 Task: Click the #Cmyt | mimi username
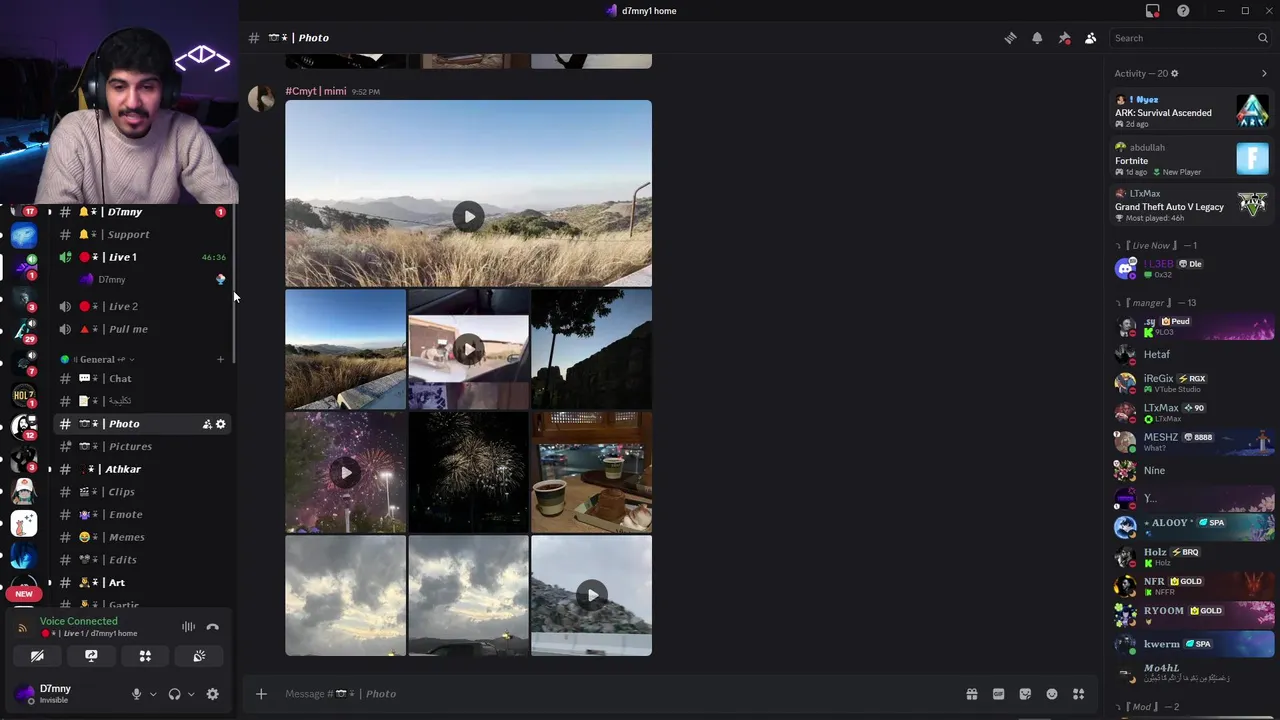[316, 91]
